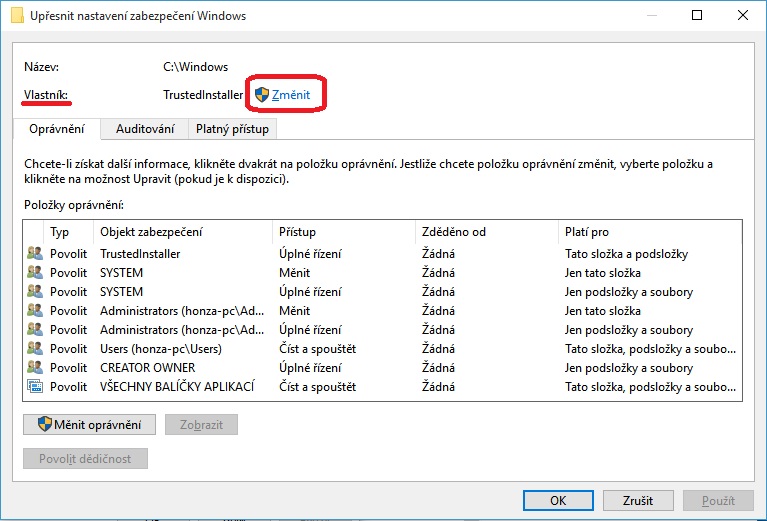Select VŠECHNY BALÍČKY APLIKACÍ entry
767x521 pixels.
coord(383,387)
